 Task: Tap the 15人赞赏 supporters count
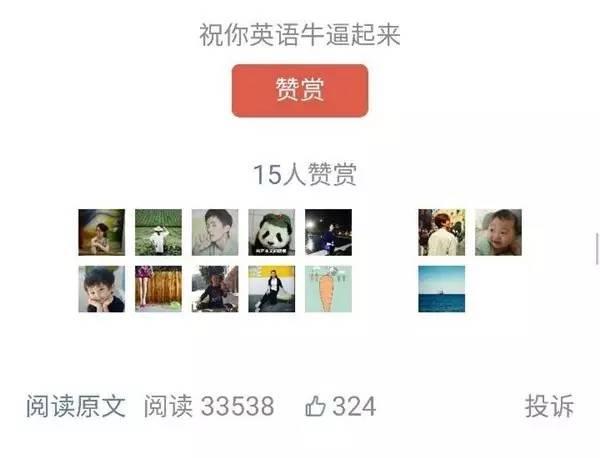pyautogui.click(x=305, y=174)
